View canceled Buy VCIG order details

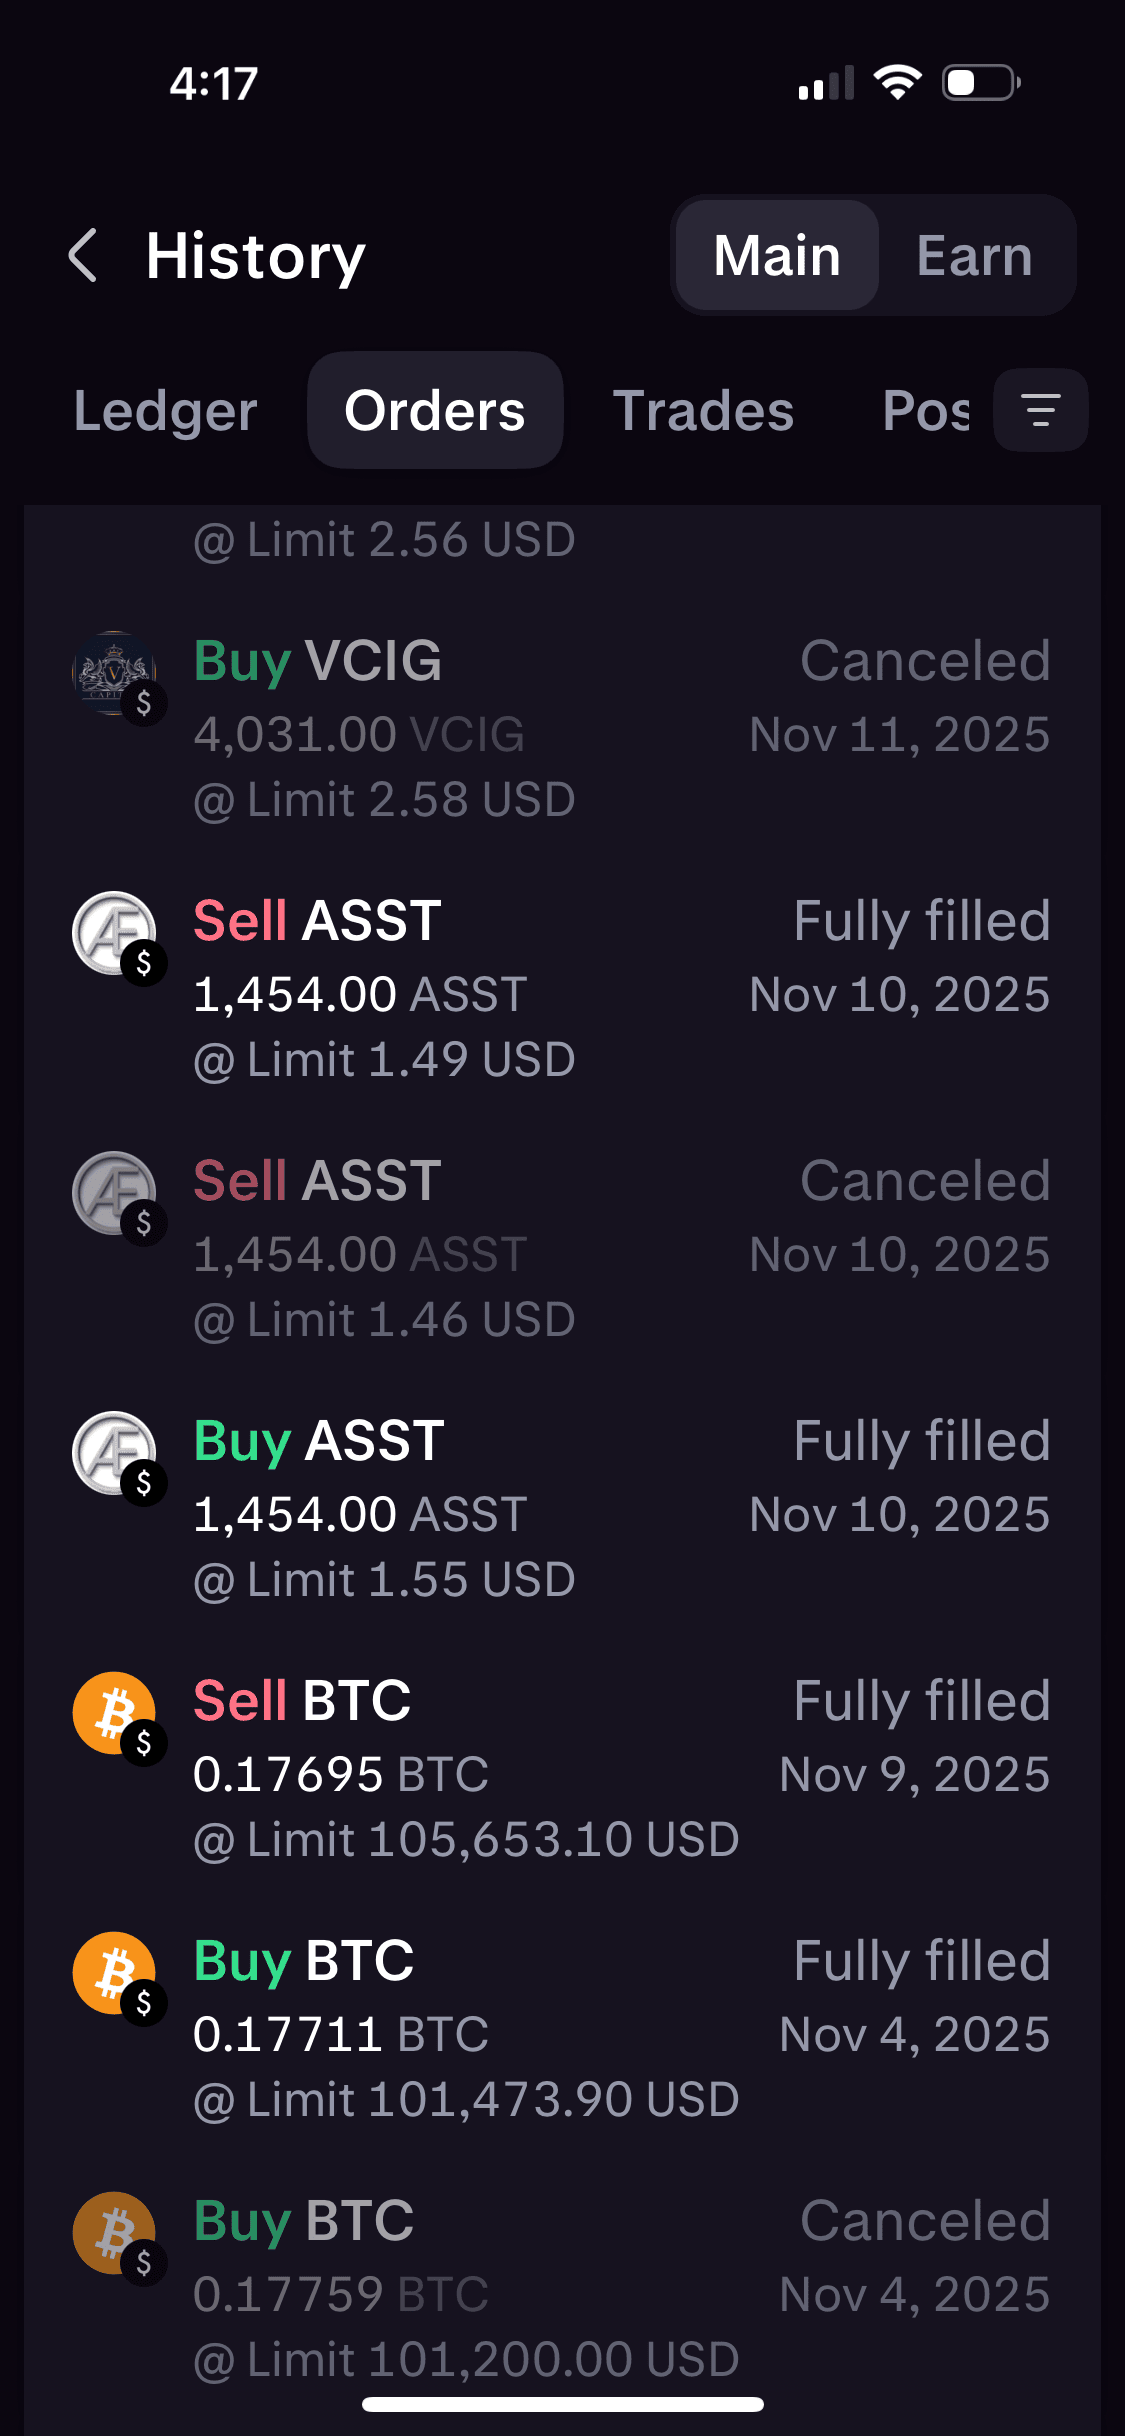(620, 730)
